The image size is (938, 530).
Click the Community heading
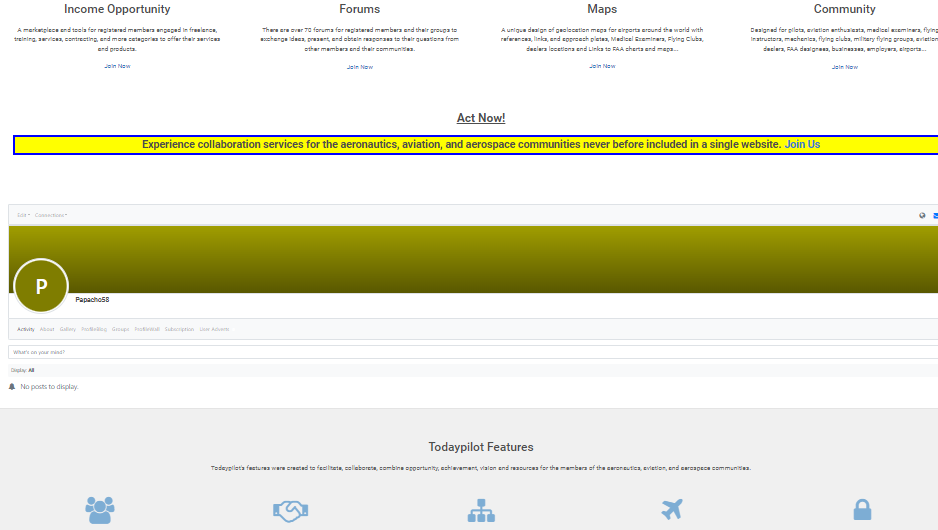(x=844, y=9)
